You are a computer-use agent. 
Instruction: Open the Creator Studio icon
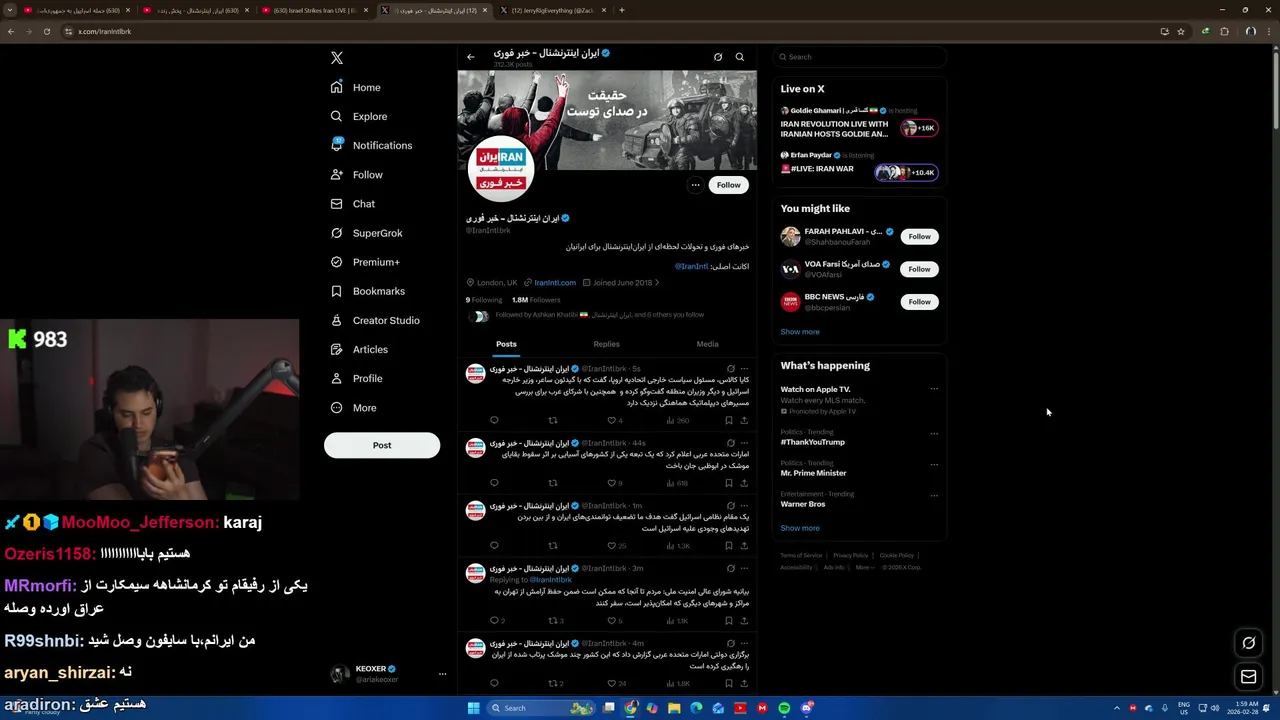click(337, 321)
